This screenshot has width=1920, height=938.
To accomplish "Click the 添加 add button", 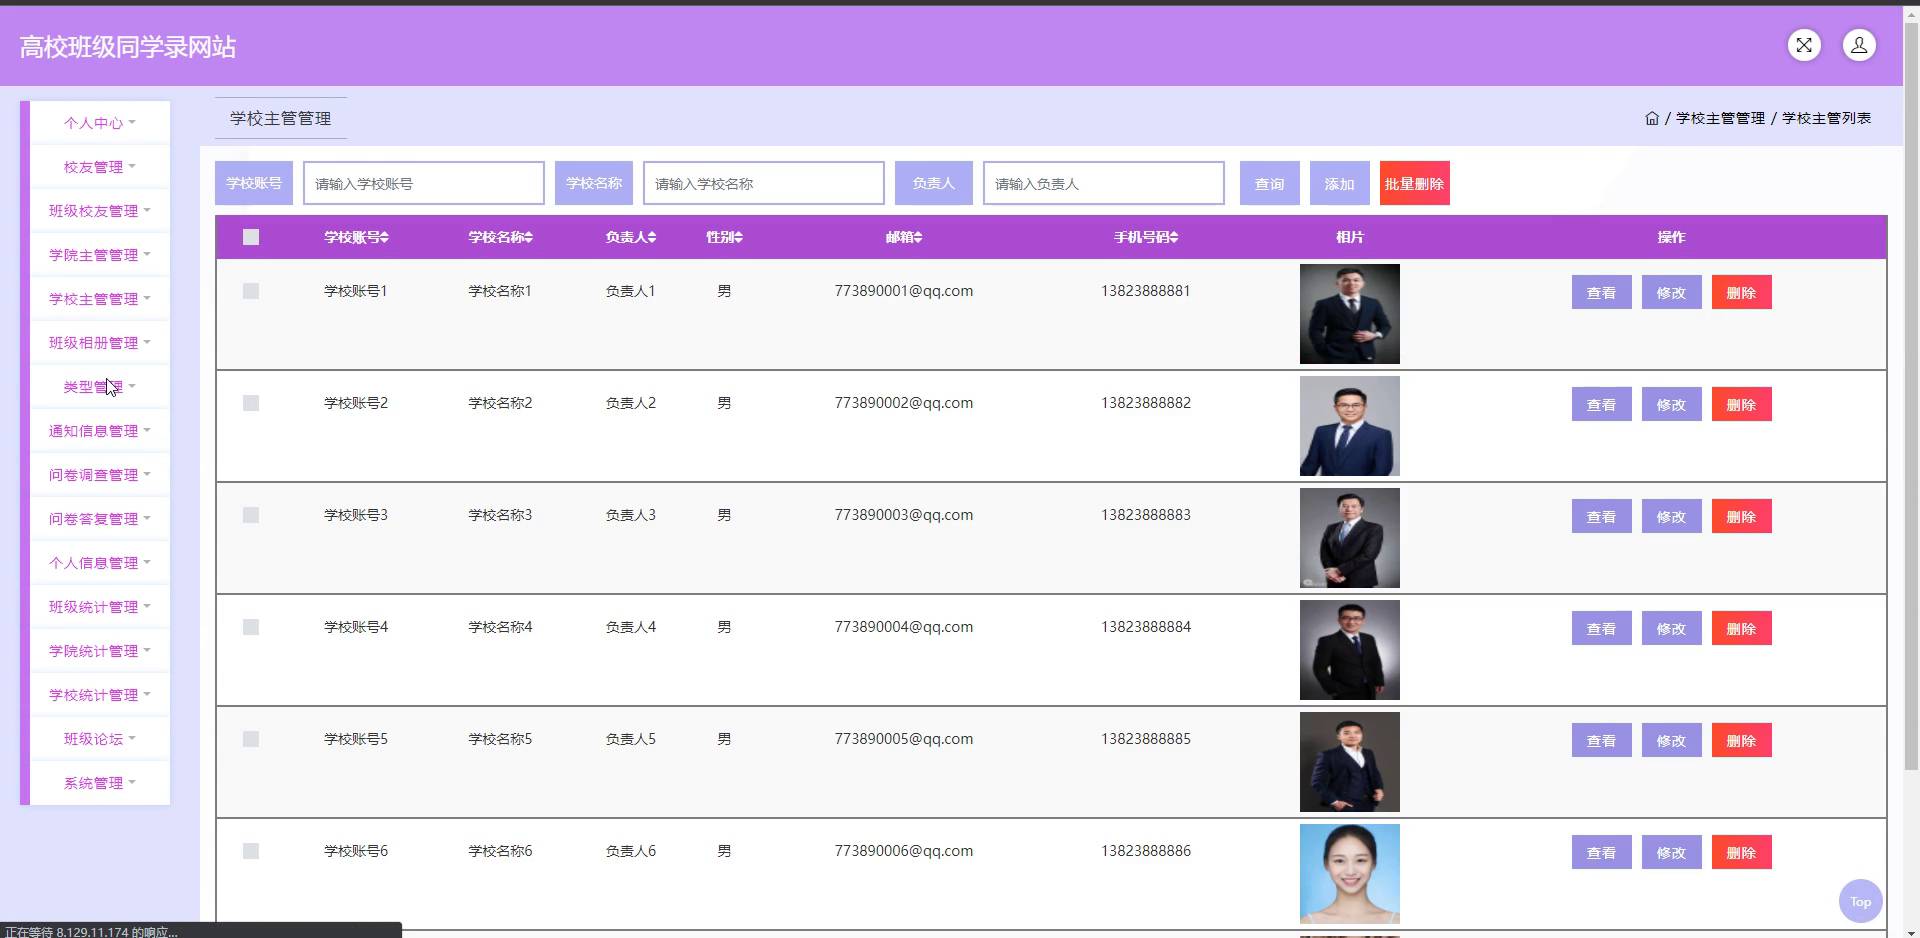I will click(x=1340, y=183).
